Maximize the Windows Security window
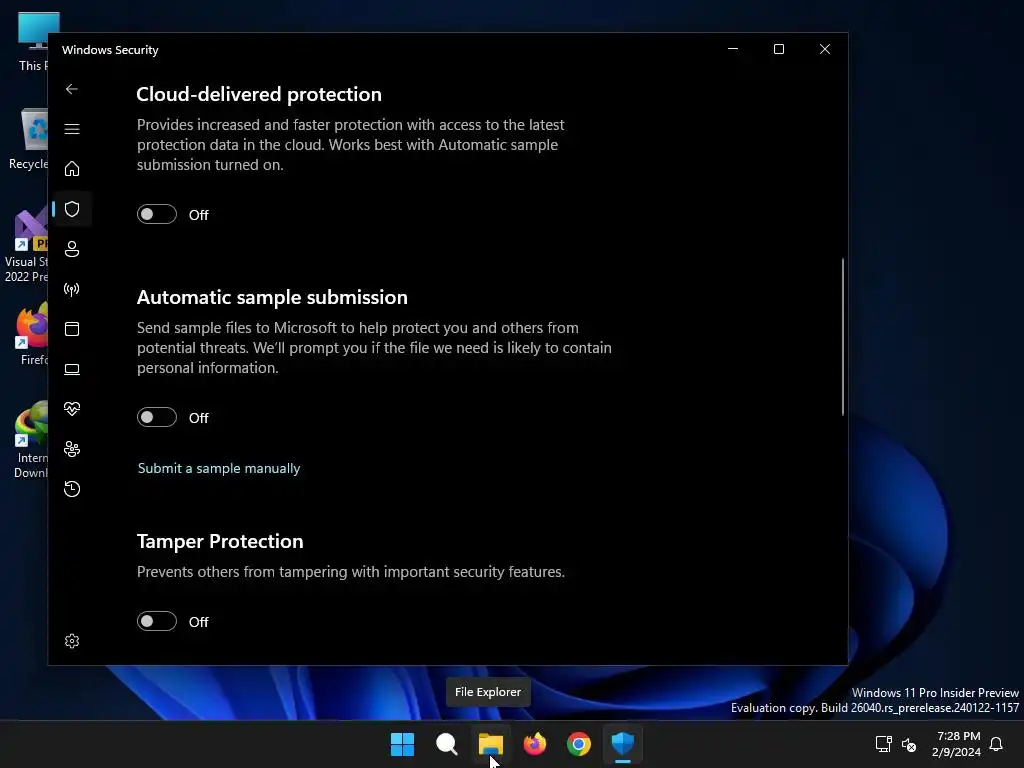This screenshot has height=768, width=1024. tap(778, 49)
